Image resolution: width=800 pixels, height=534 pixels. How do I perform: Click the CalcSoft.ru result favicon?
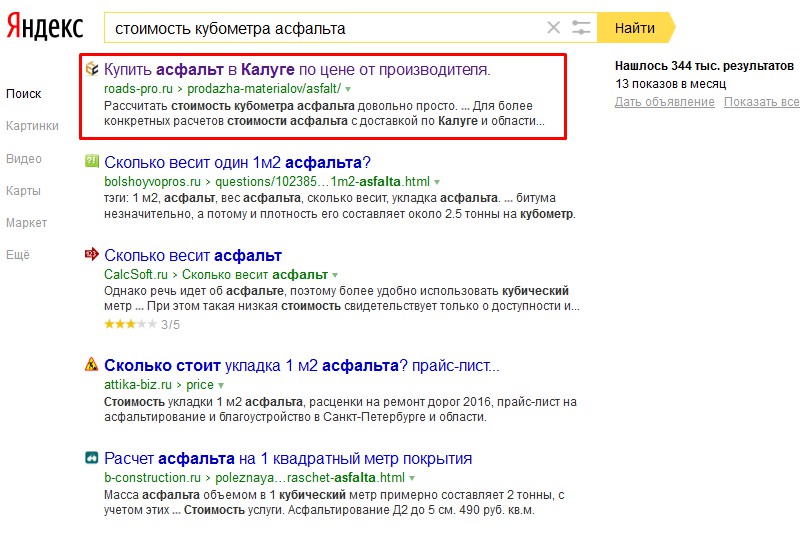click(92, 254)
